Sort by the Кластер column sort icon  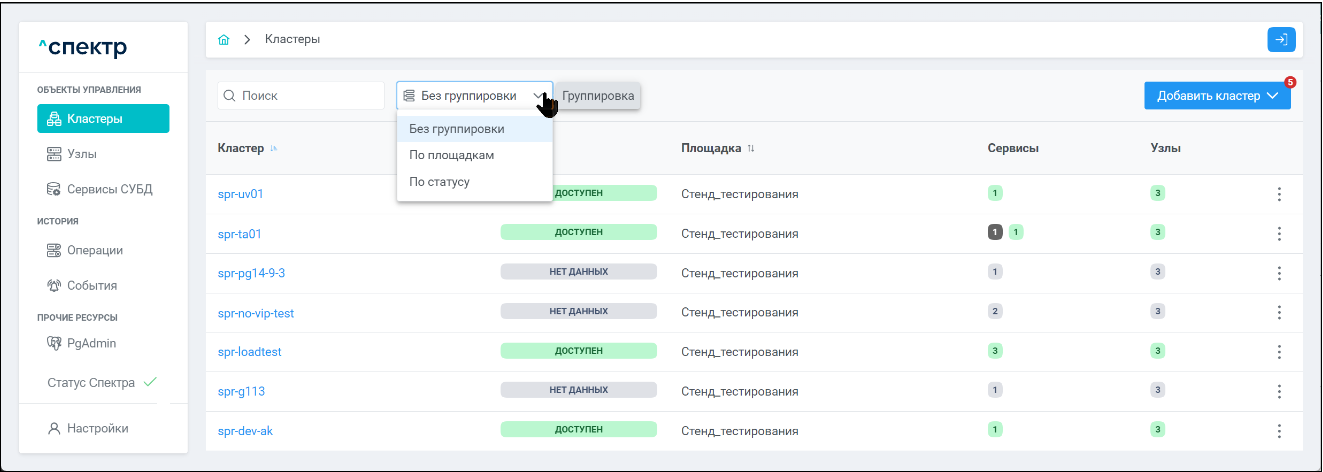pyautogui.click(x=273, y=149)
